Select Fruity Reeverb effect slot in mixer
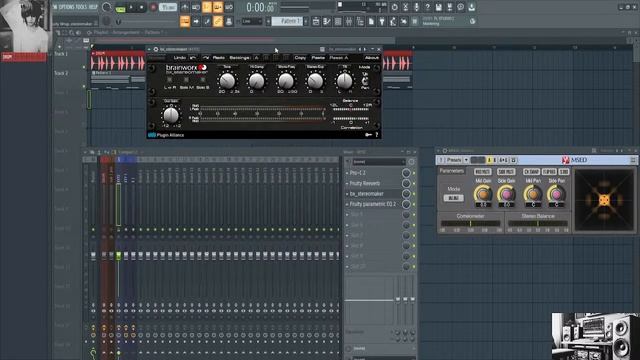 (374, 183)
